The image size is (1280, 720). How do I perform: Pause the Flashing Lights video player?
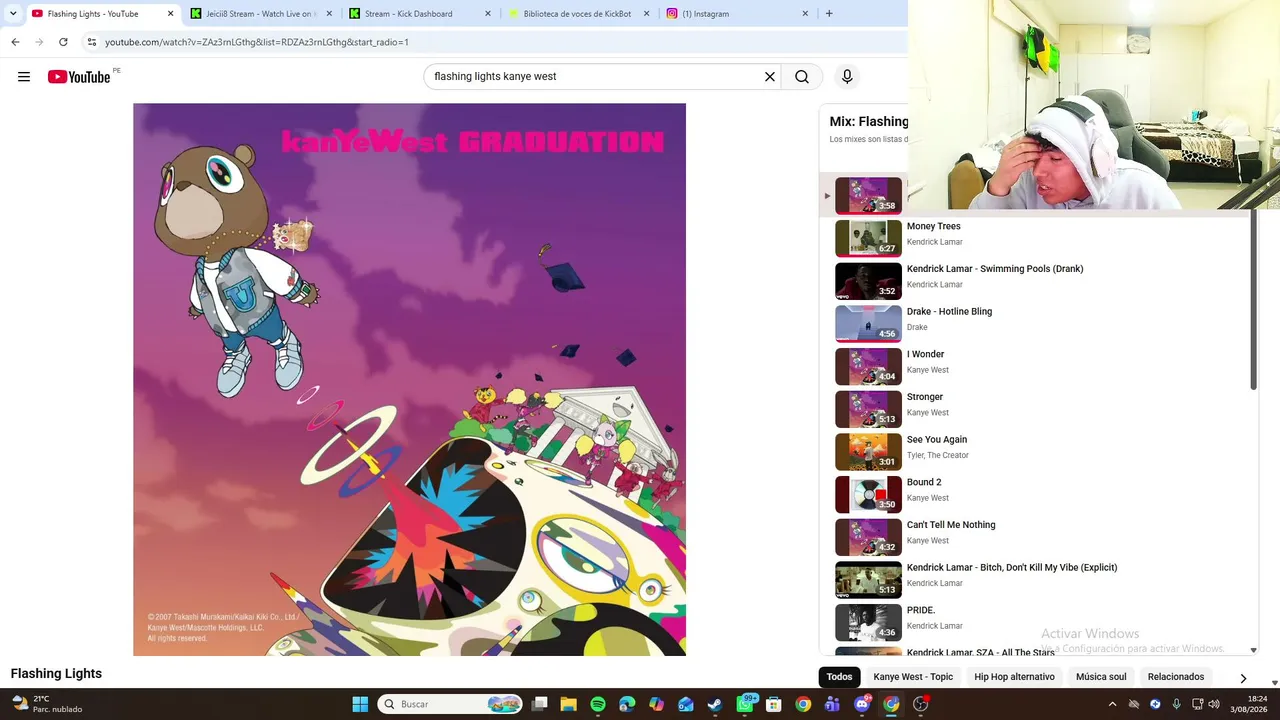(x=409, y=379)
